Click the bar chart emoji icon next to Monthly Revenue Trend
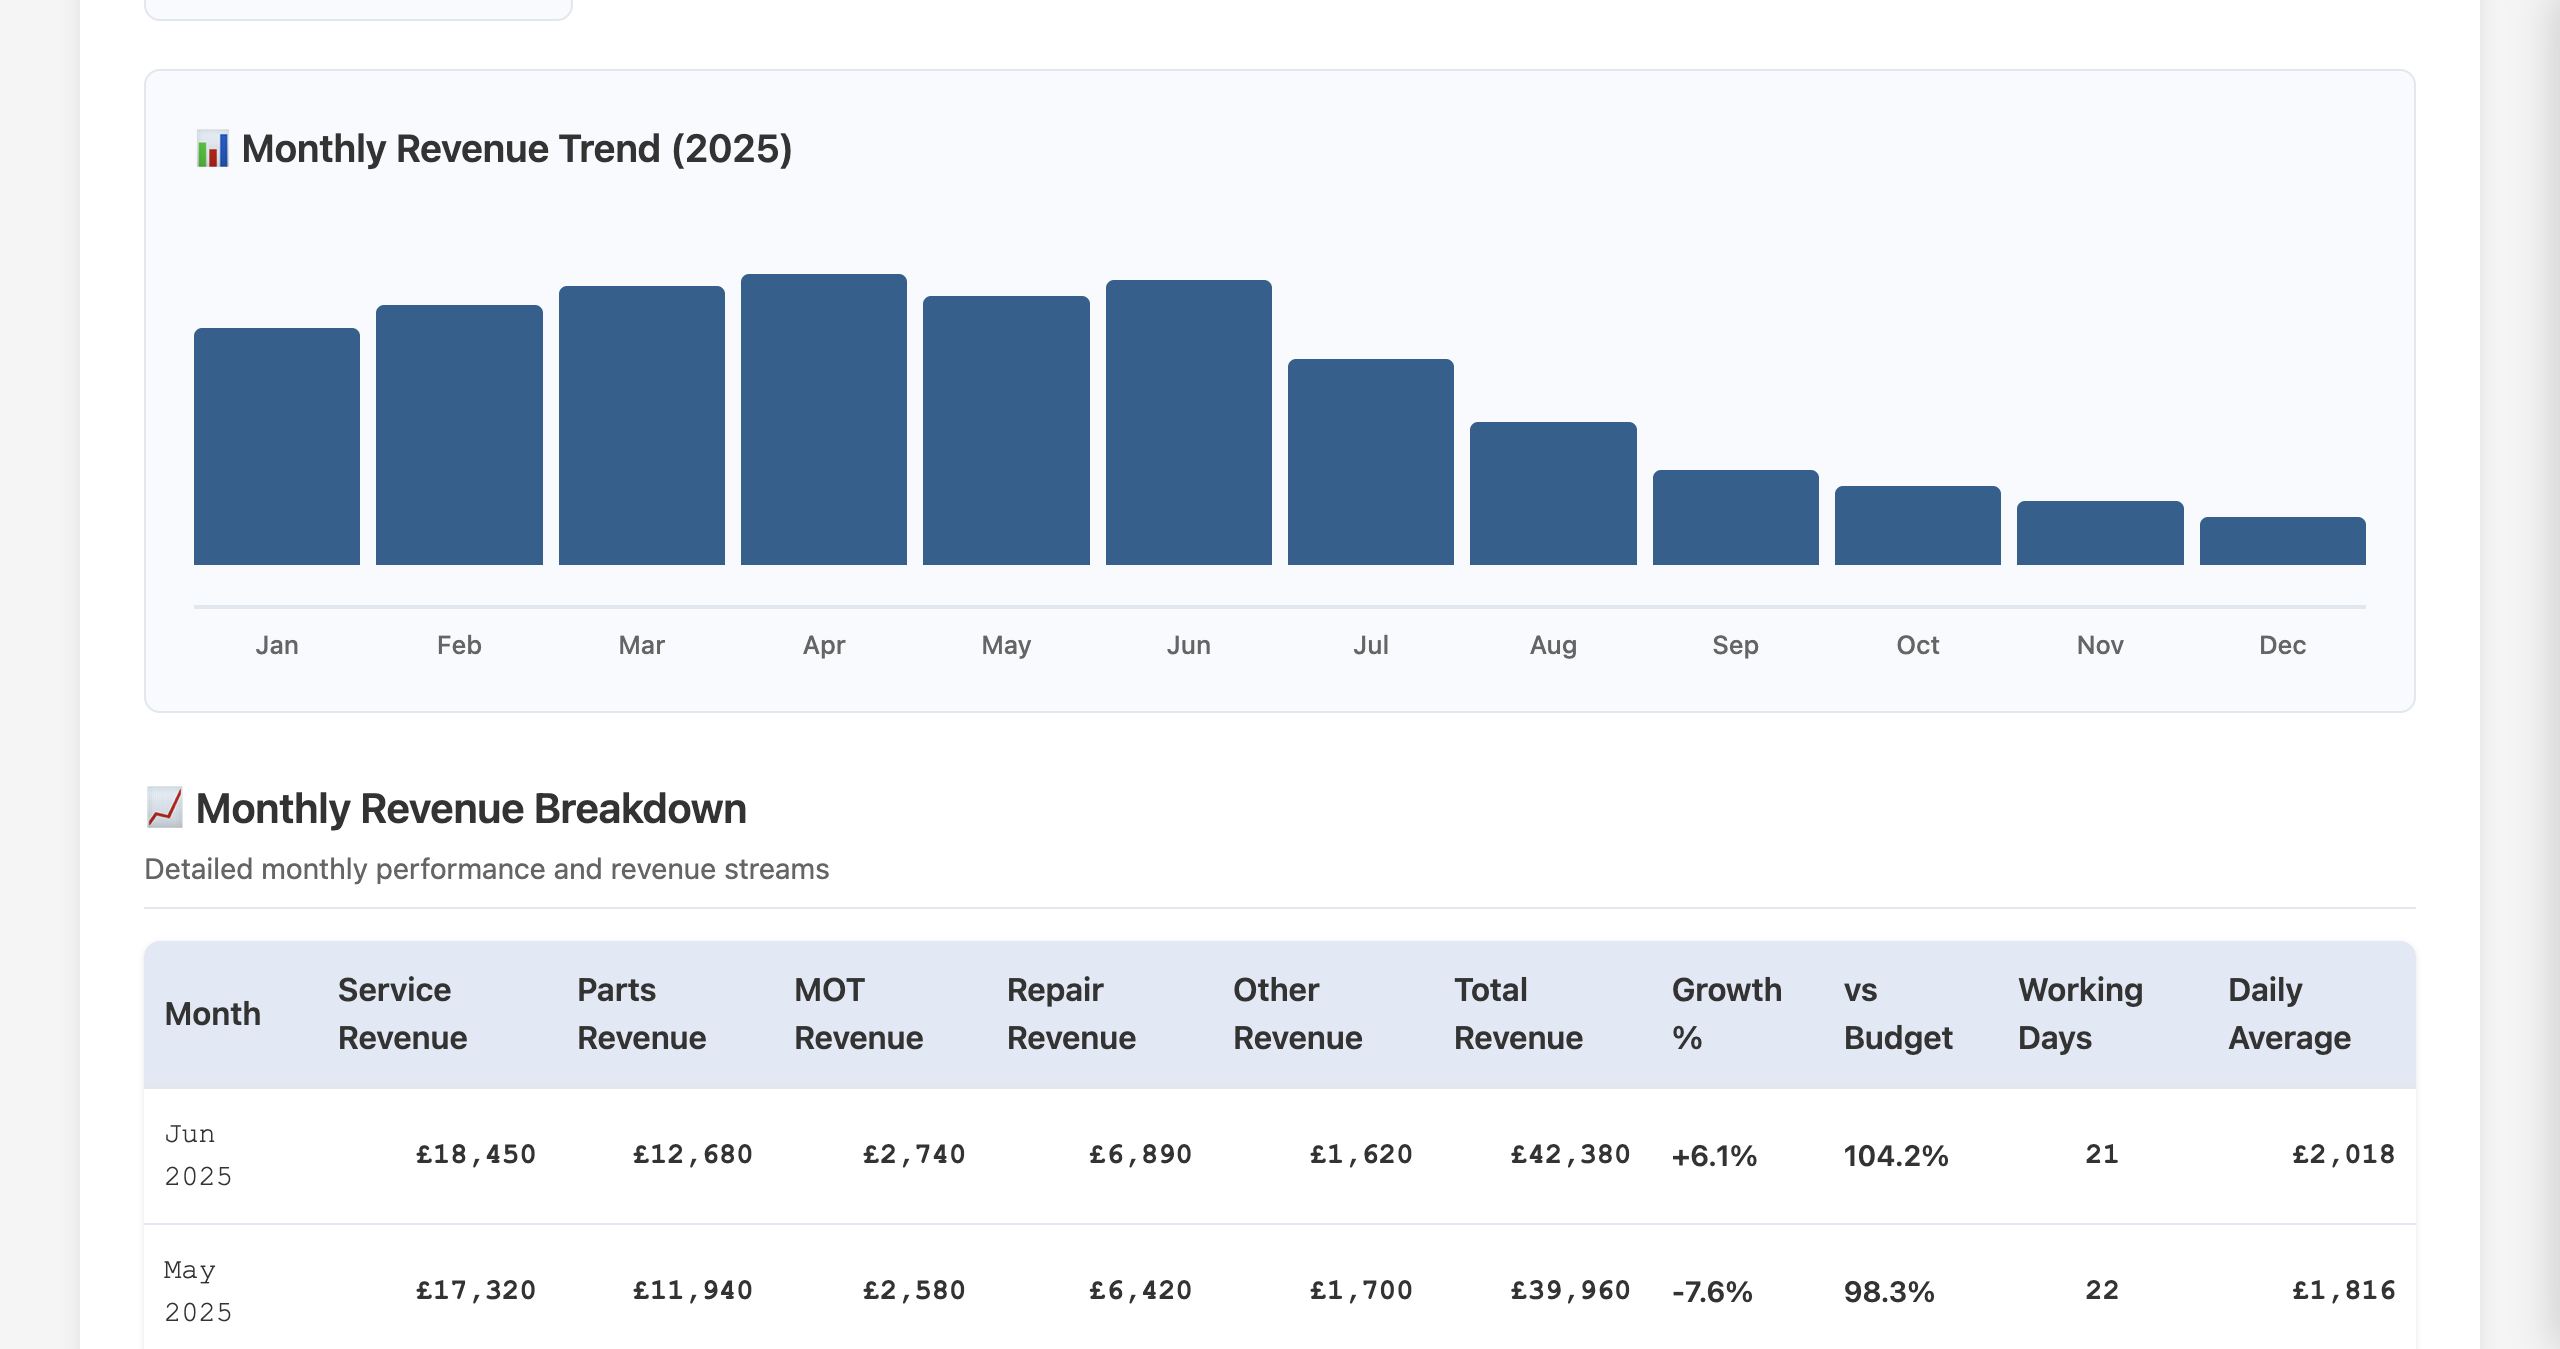This screenshot has width=2560, height=1349. [x=213, y=148]
